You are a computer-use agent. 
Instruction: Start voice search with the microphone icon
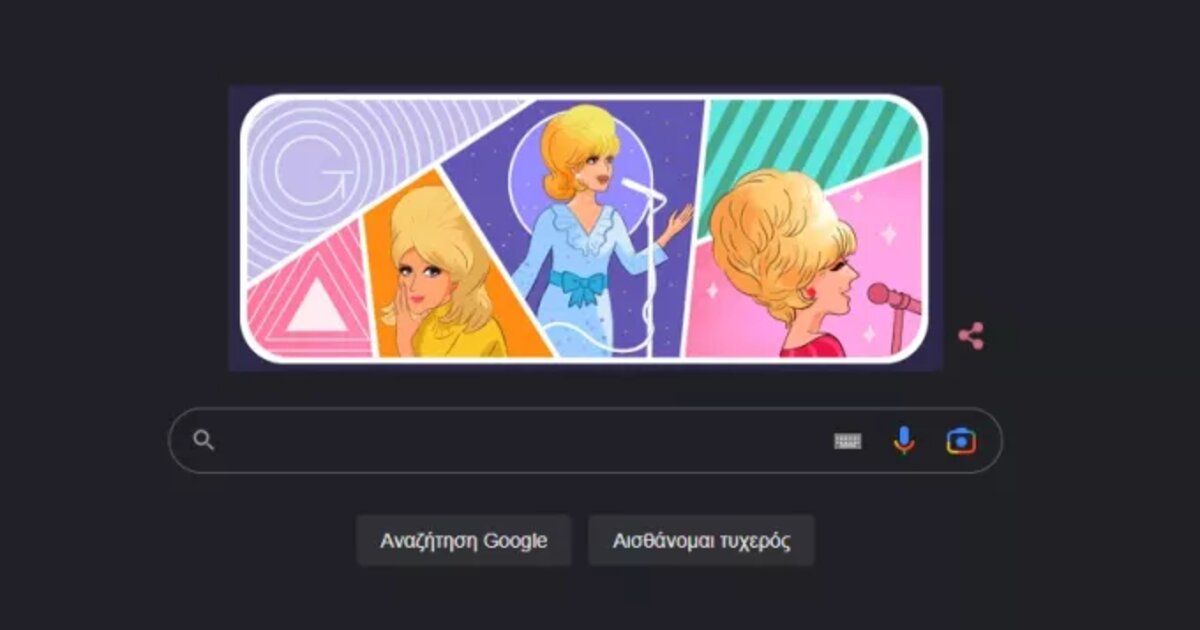904,440
